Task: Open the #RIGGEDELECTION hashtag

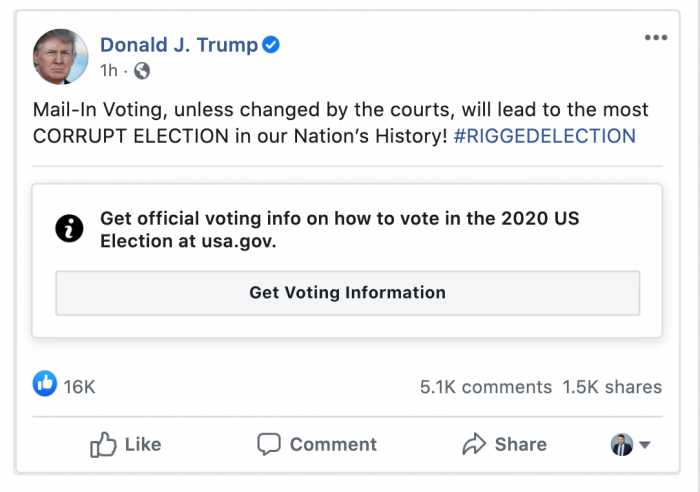Action: (544, 136)
